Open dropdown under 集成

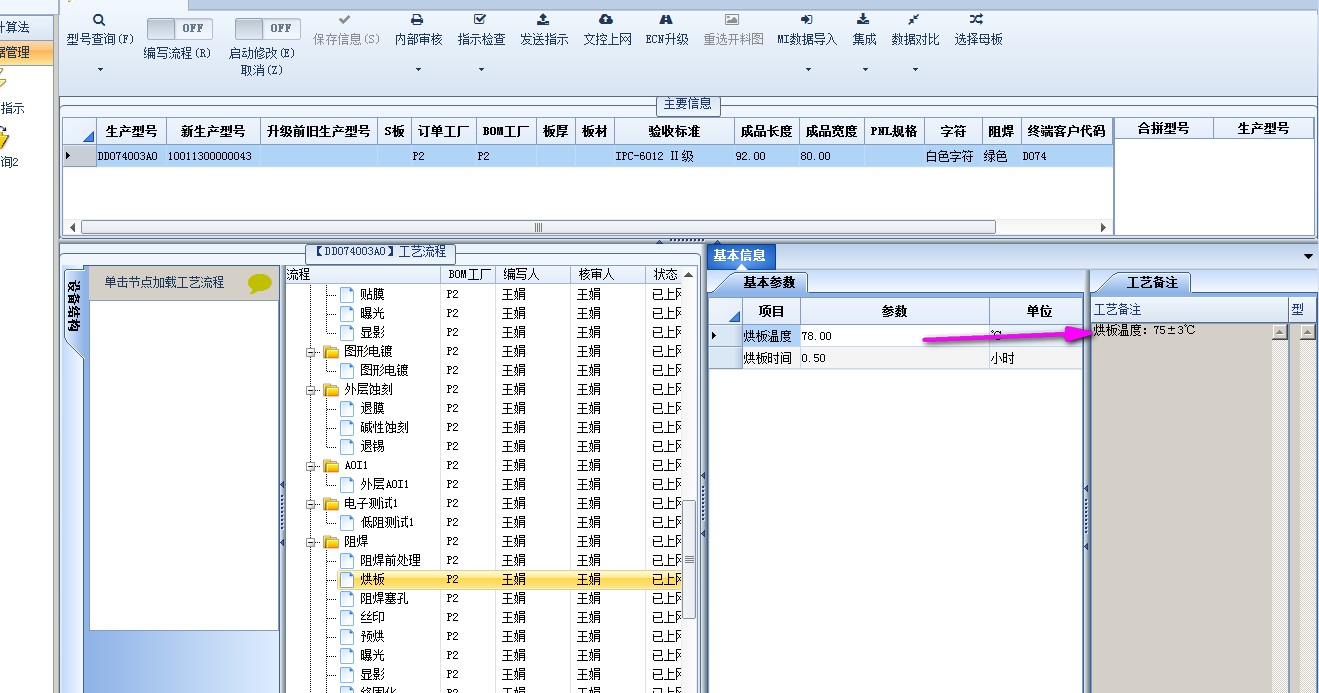[864, 70]
